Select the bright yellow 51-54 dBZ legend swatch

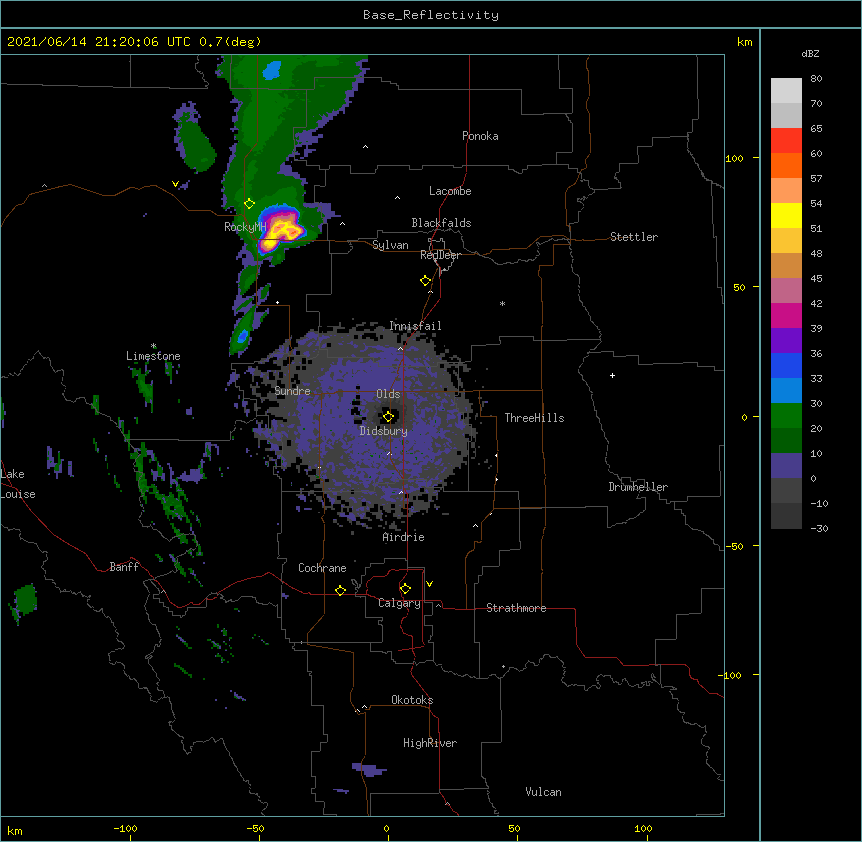[786, 215]
